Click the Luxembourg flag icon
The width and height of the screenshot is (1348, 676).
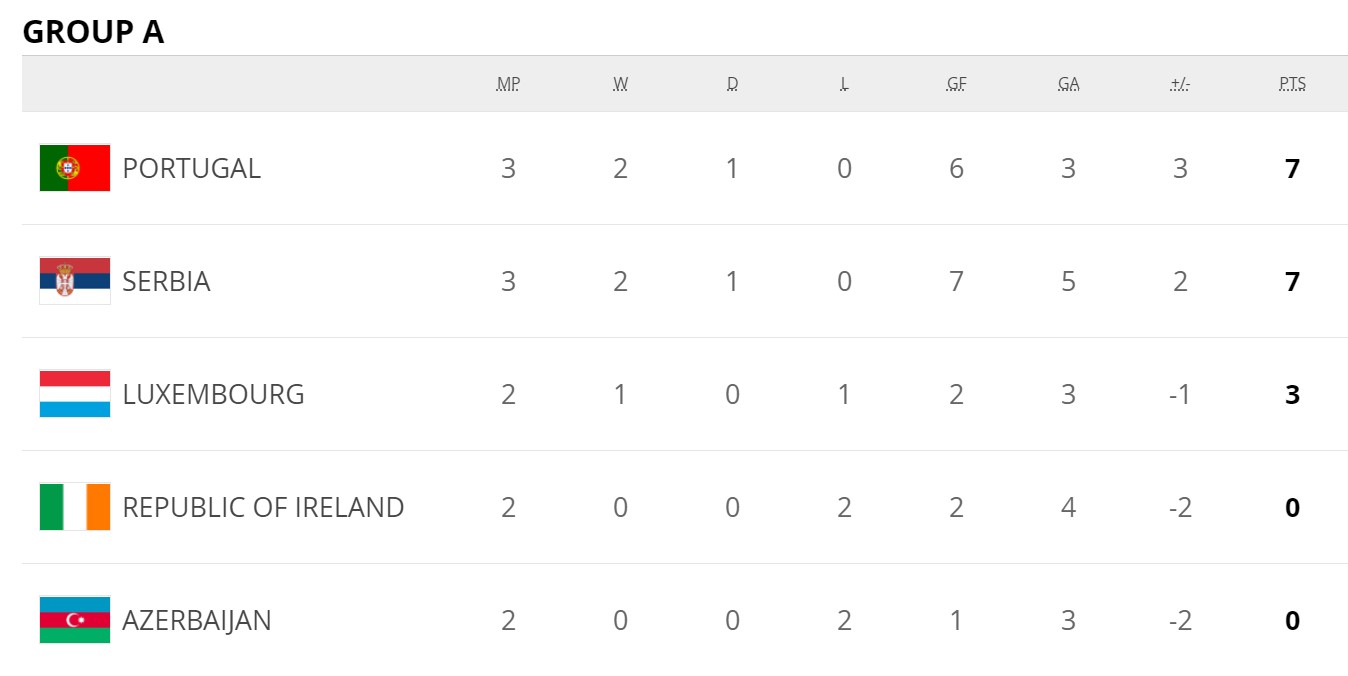(75, 394)
